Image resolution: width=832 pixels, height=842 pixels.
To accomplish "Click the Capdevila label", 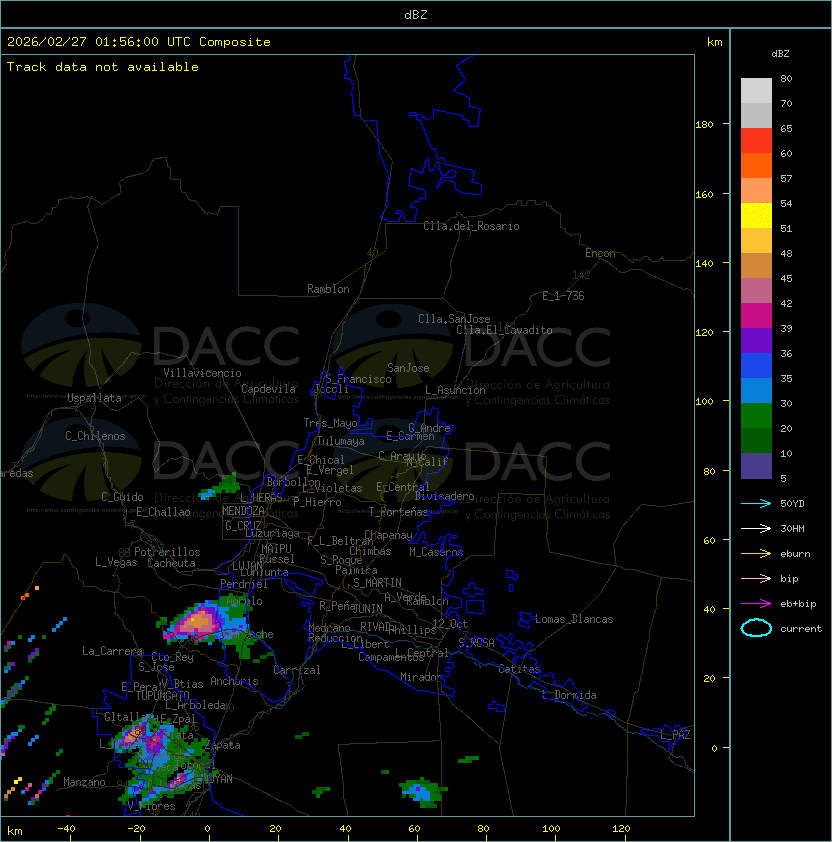I will coord(269,389).
